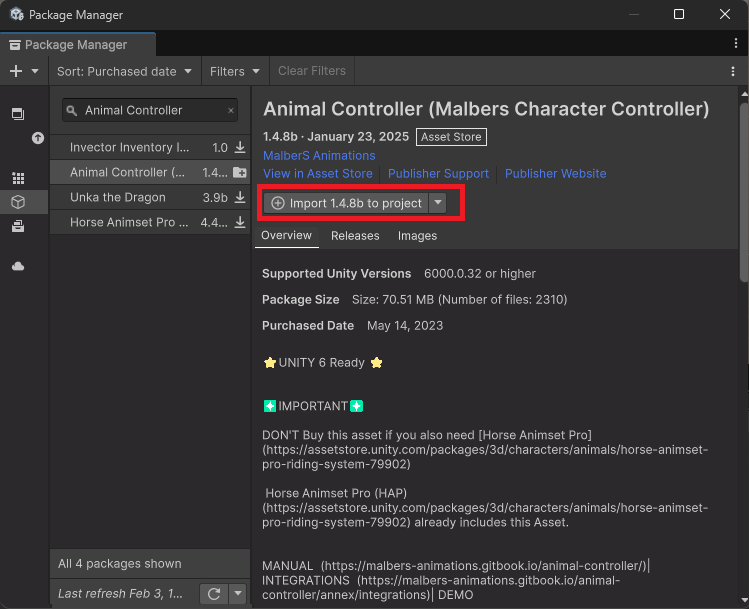Click the refresh packages list icon
This screenshot has width=749, height=609.
click(214, 594)
